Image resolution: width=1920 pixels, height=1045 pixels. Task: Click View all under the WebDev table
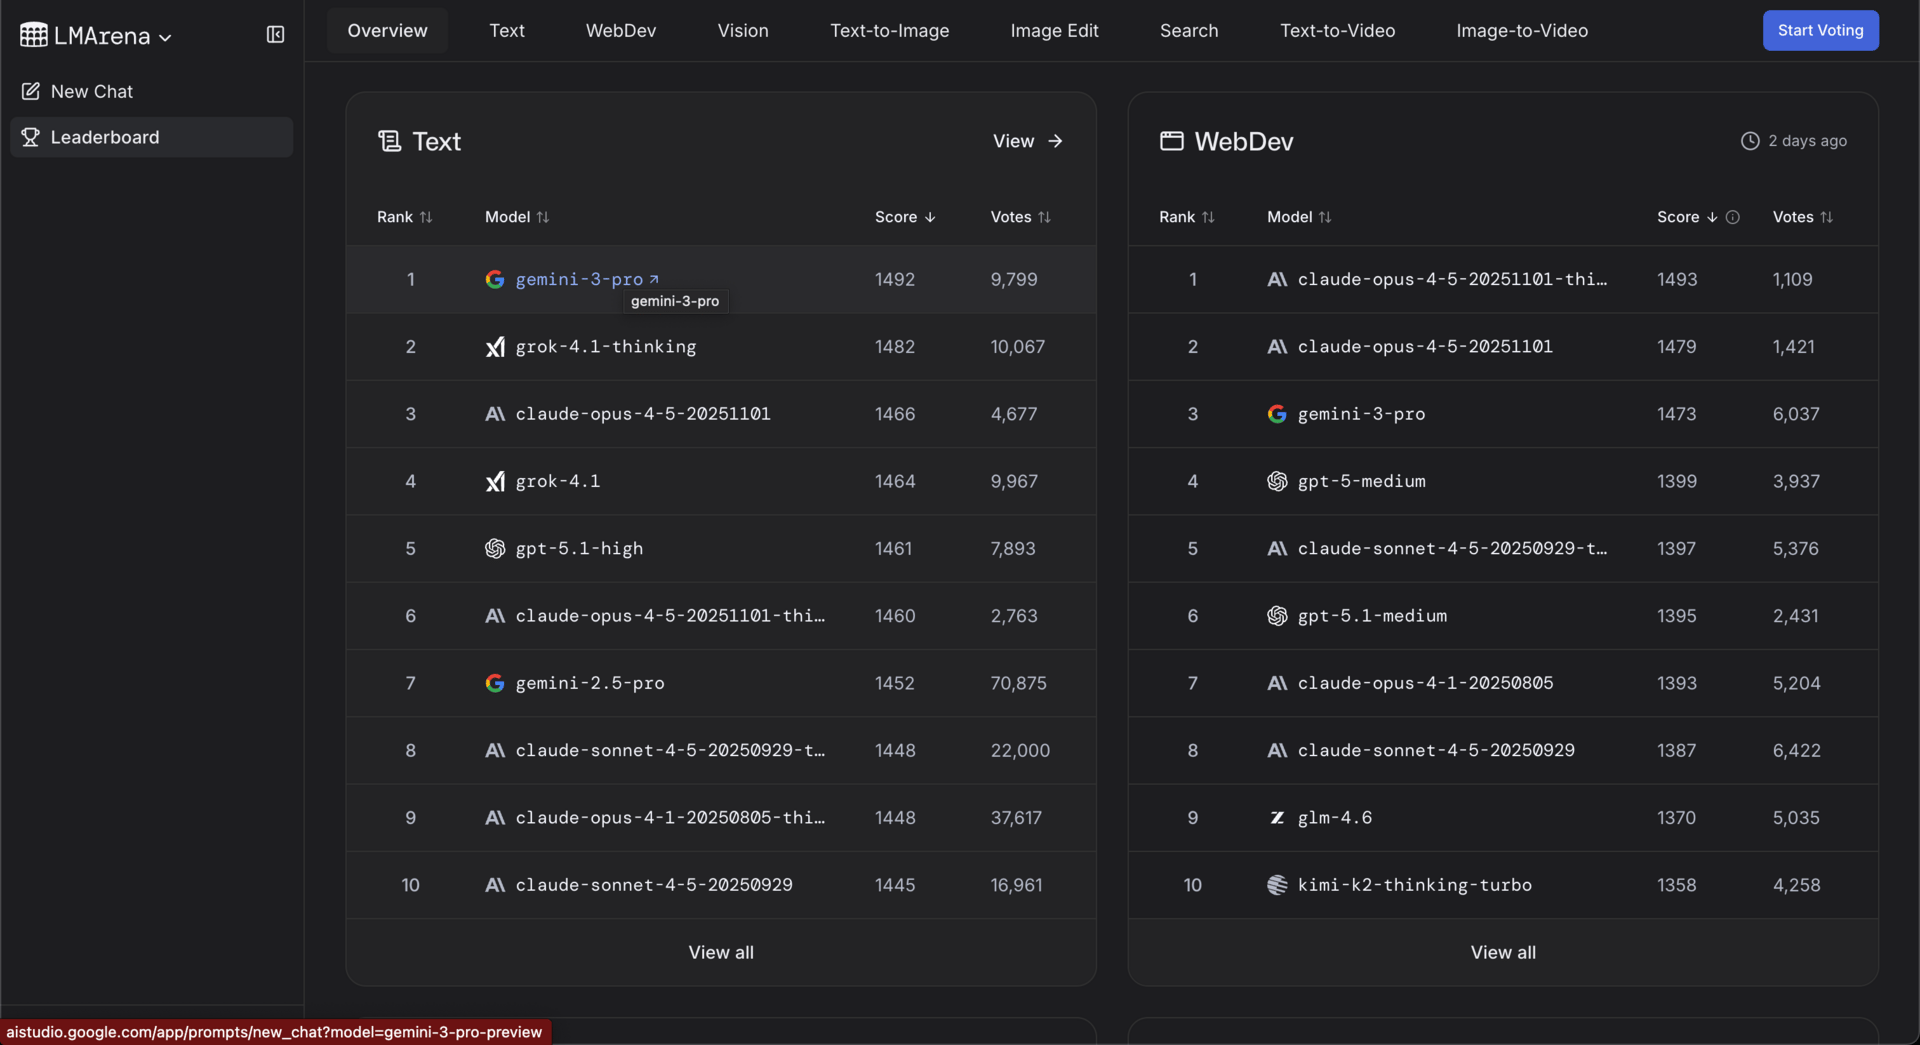coord(1503,953)
